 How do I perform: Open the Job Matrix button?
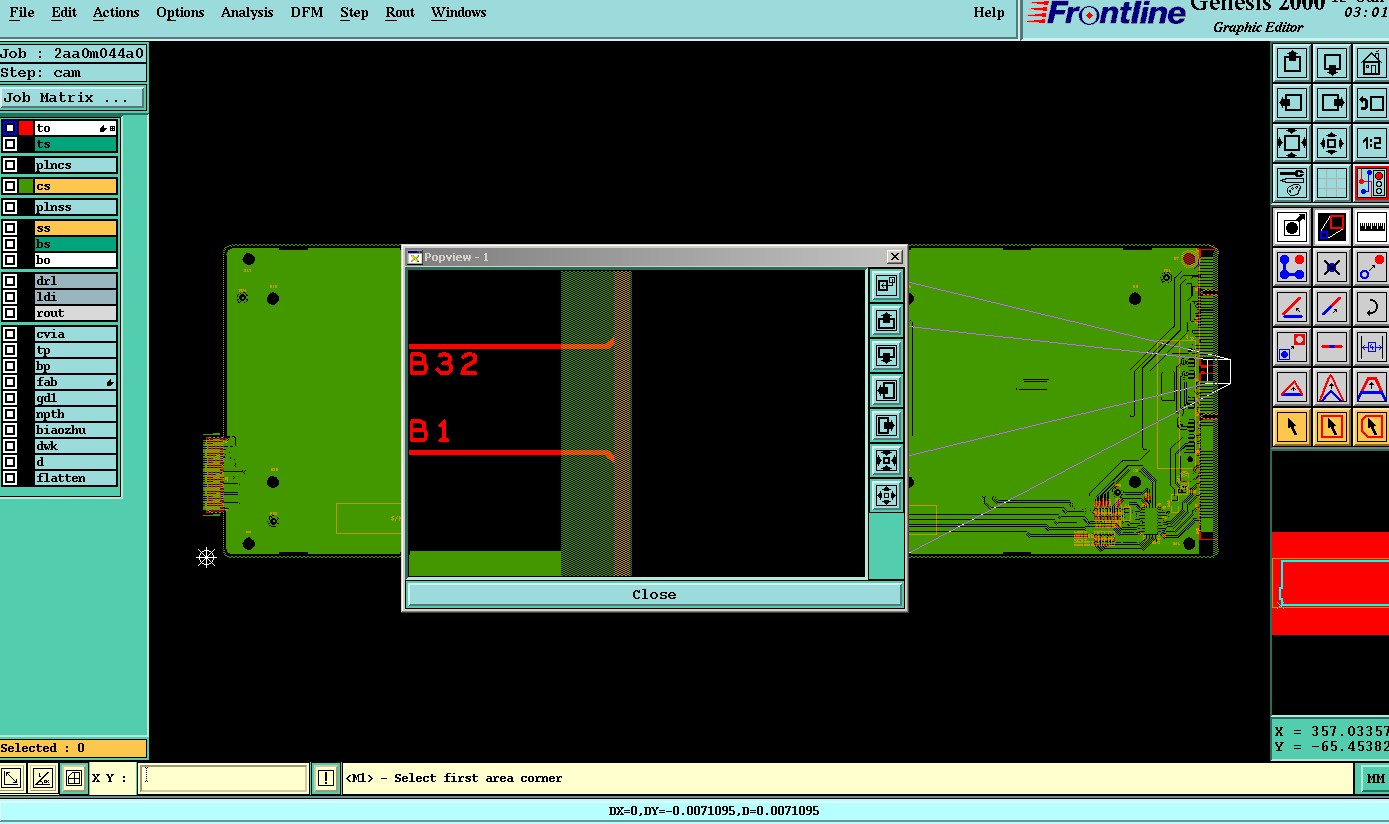coord(72,97)
